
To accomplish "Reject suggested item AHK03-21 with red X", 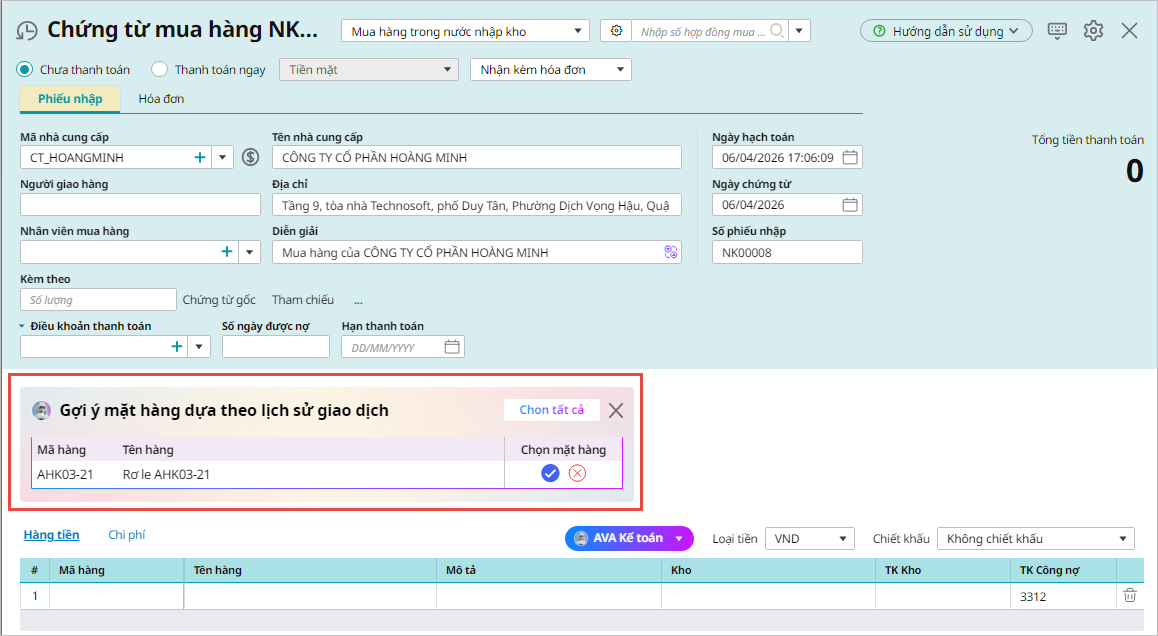I will (577, 474).
